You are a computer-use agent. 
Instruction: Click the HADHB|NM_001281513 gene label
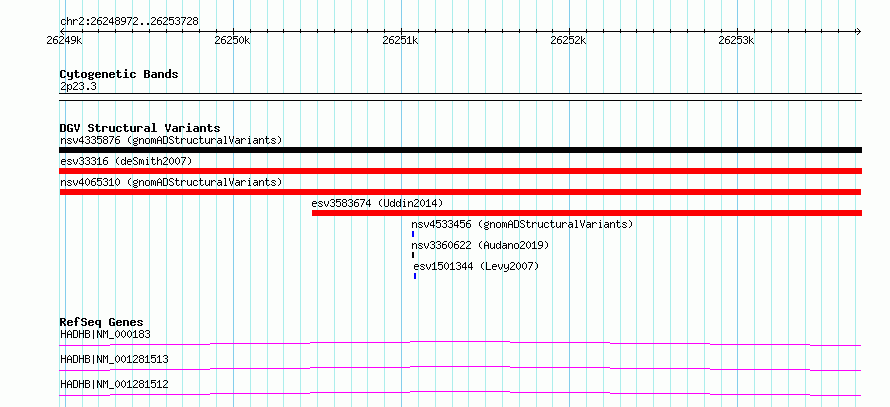[114, 359]
